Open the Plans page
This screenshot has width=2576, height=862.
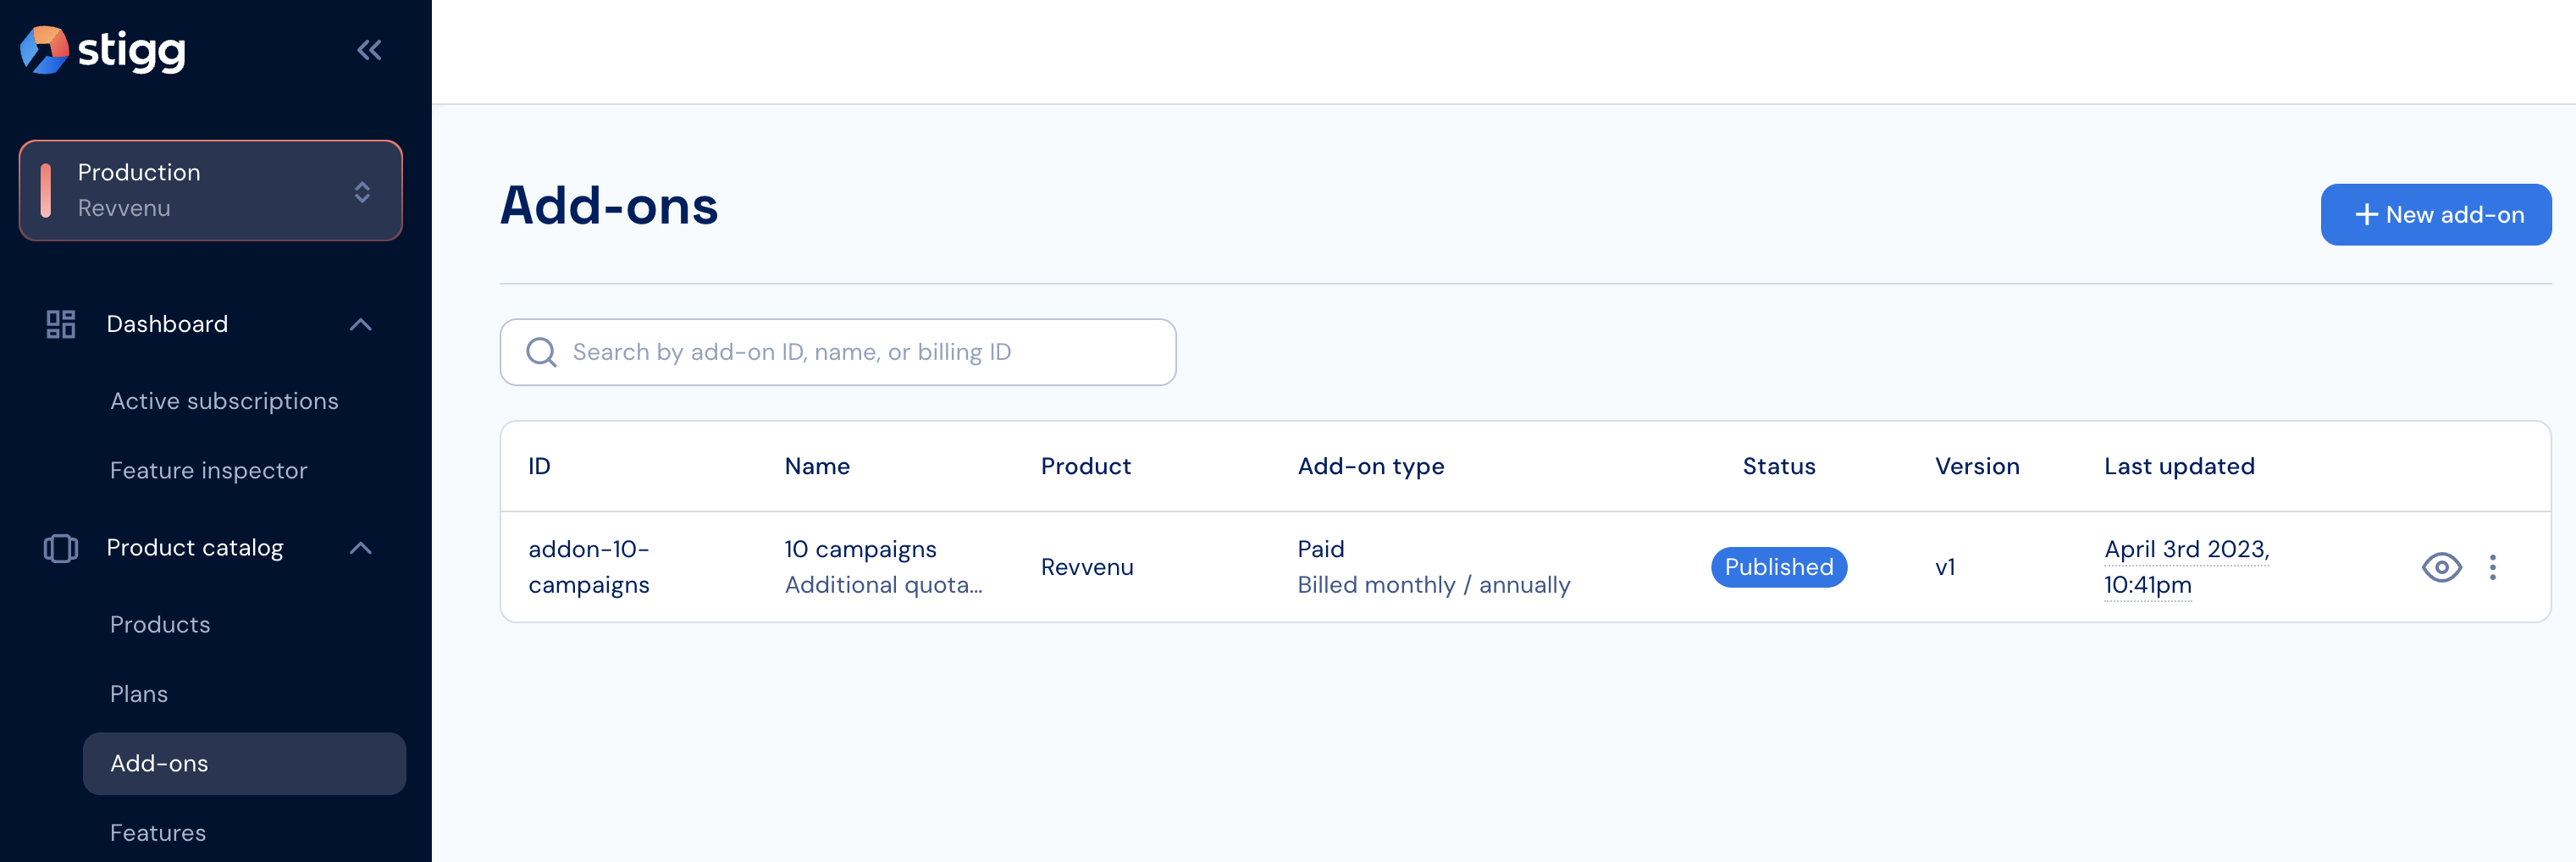[x=139, y=694]
